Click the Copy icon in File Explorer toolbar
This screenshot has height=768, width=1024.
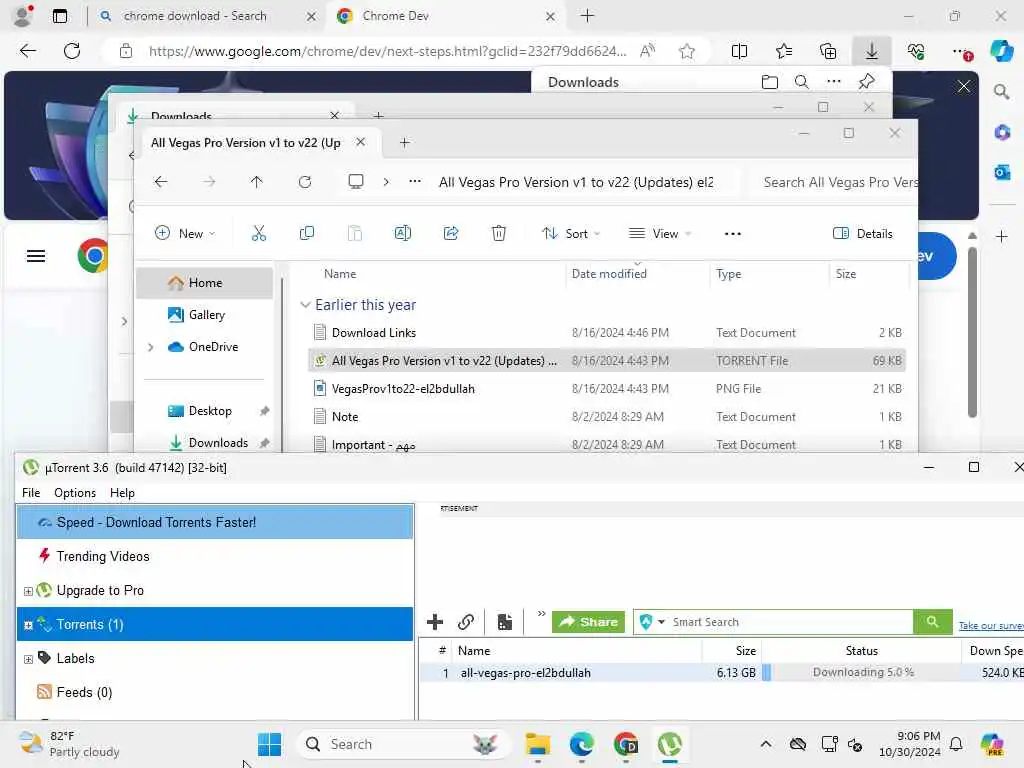coord(306,233)
